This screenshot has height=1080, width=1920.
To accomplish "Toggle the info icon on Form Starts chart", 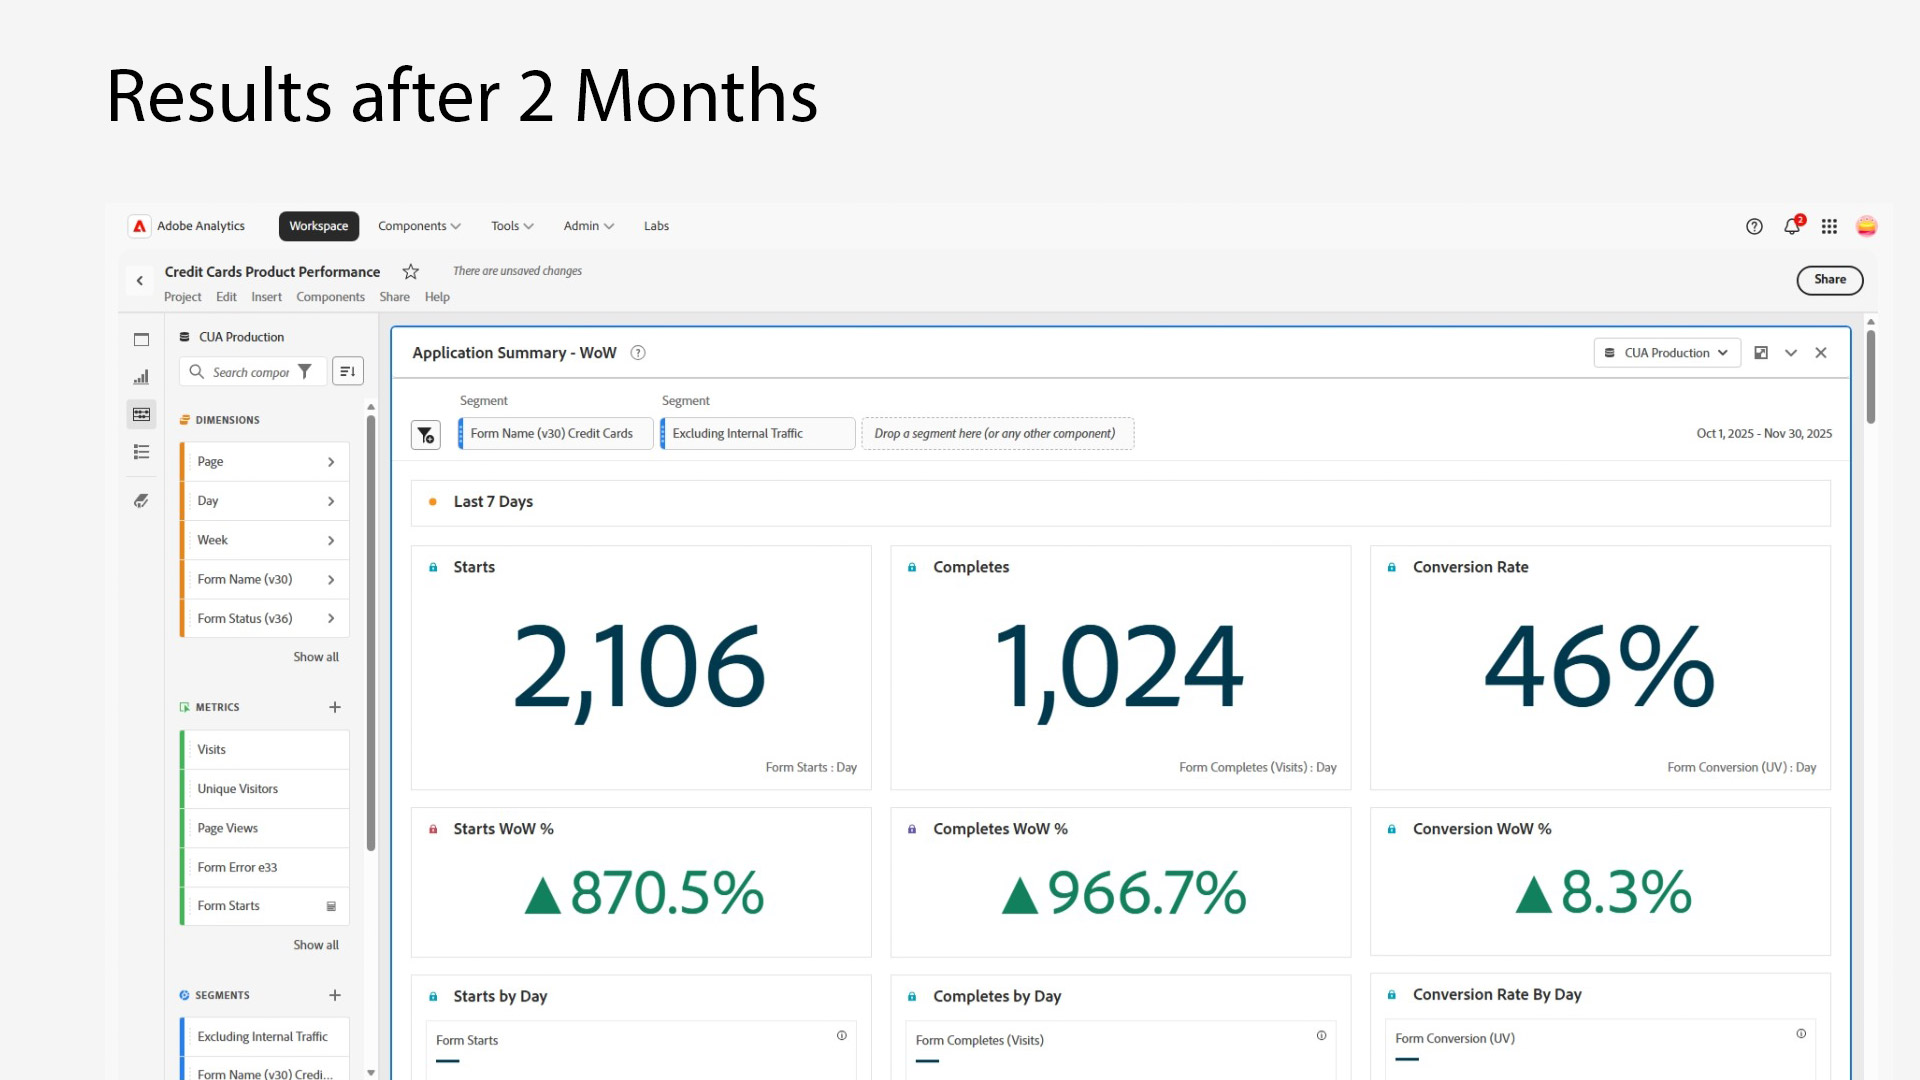I will tap(842, 1036).
